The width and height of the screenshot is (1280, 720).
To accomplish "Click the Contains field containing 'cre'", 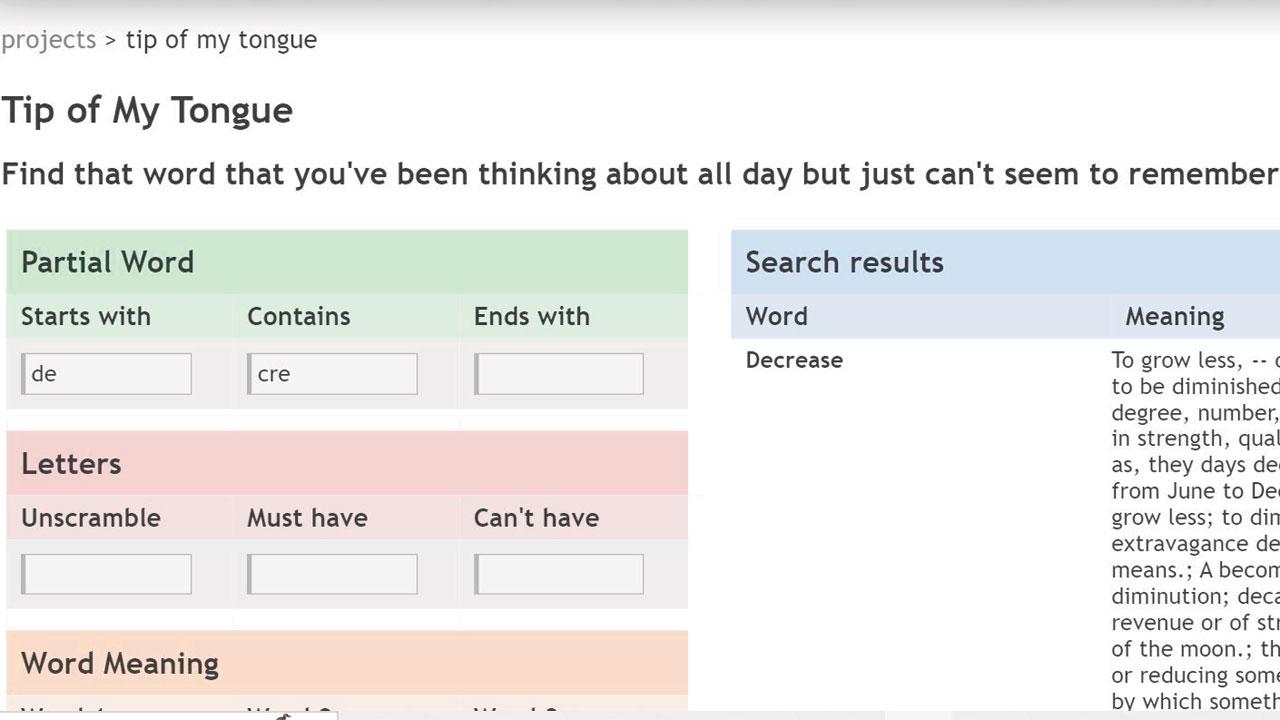I will click(333, 374).
